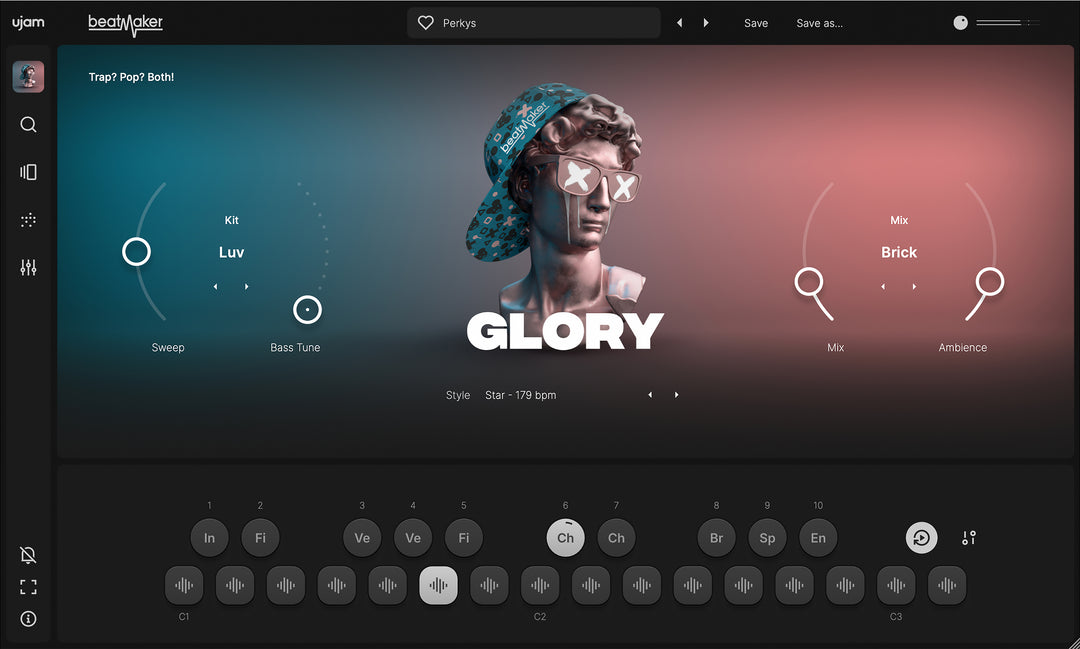The width and height of the screenshot is (1080, 649).
Task: Click the C2 instrument waveform pad
Action: [540, 586]
